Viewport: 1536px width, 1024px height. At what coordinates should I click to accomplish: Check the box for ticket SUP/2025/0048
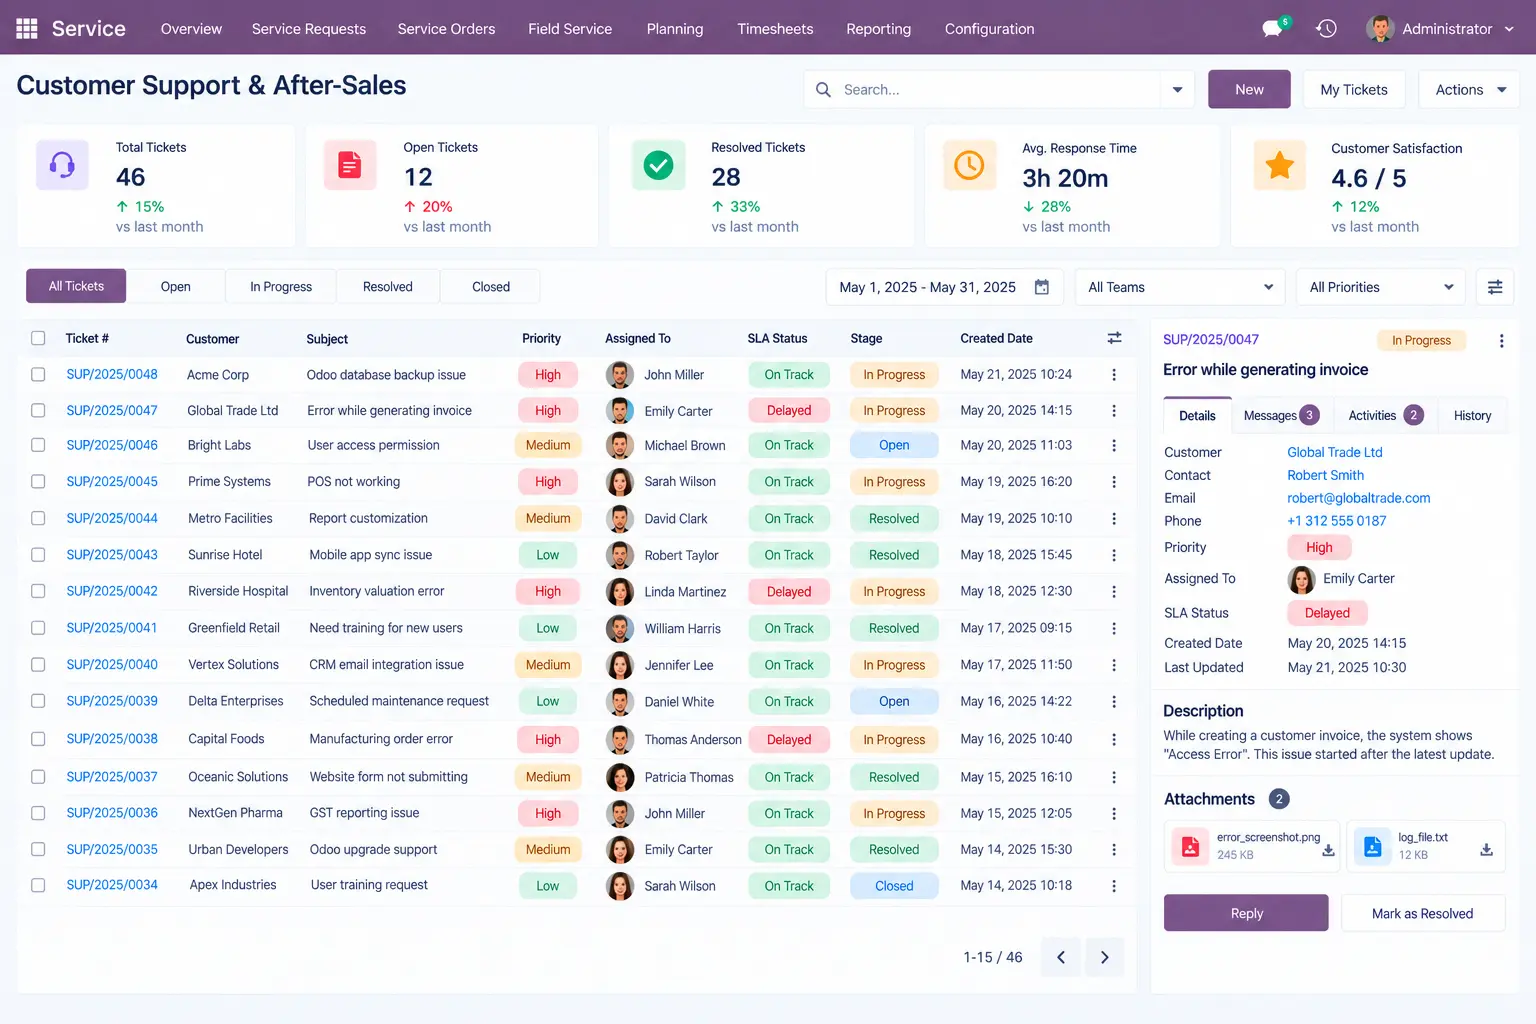[38, 375]
